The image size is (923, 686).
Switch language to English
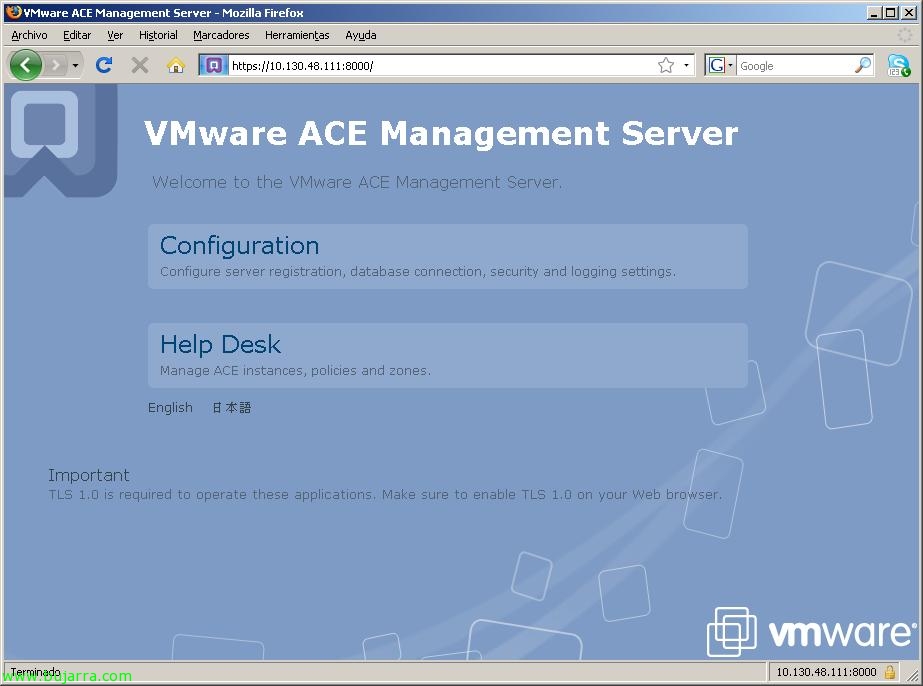click(170, 407)
